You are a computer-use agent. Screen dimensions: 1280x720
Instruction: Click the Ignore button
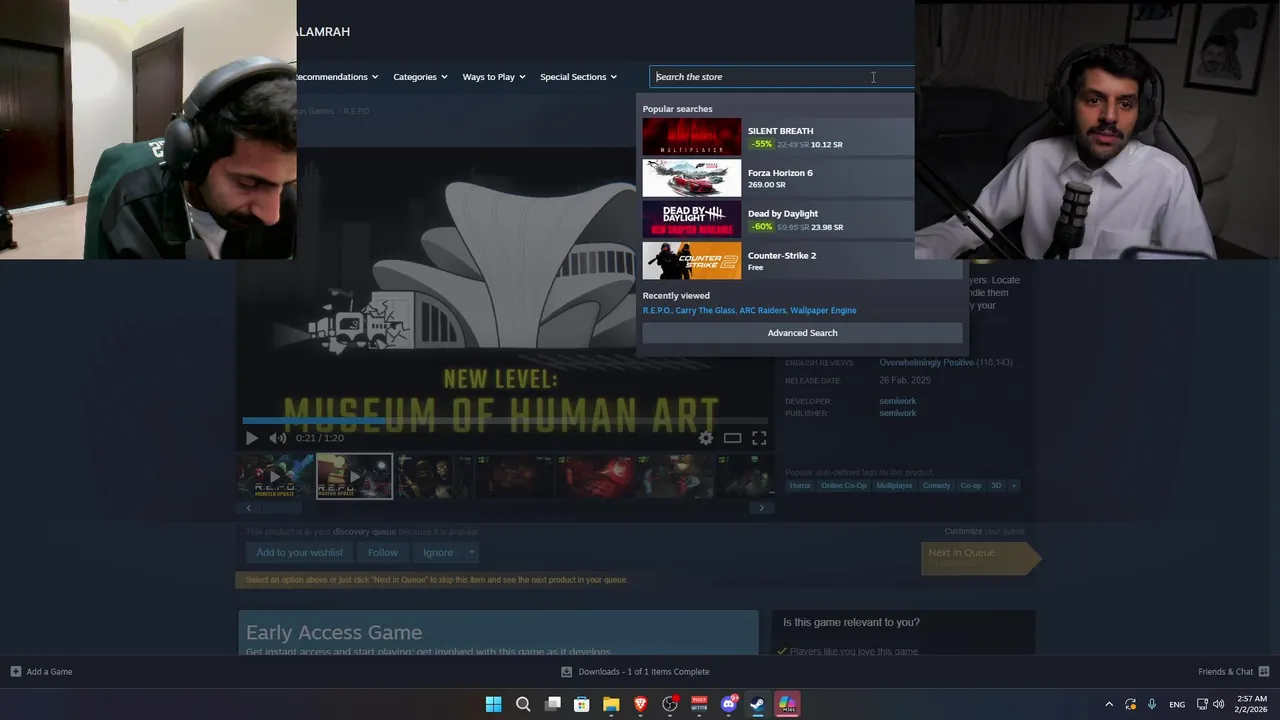438,552
